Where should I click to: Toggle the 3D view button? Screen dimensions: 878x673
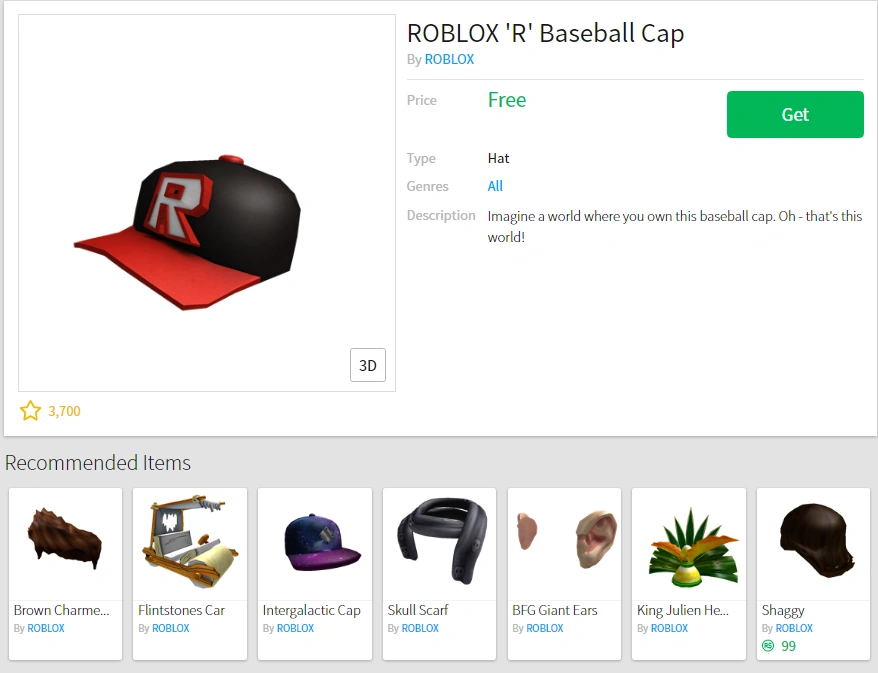pyautogui.click(x=368, y=365)
